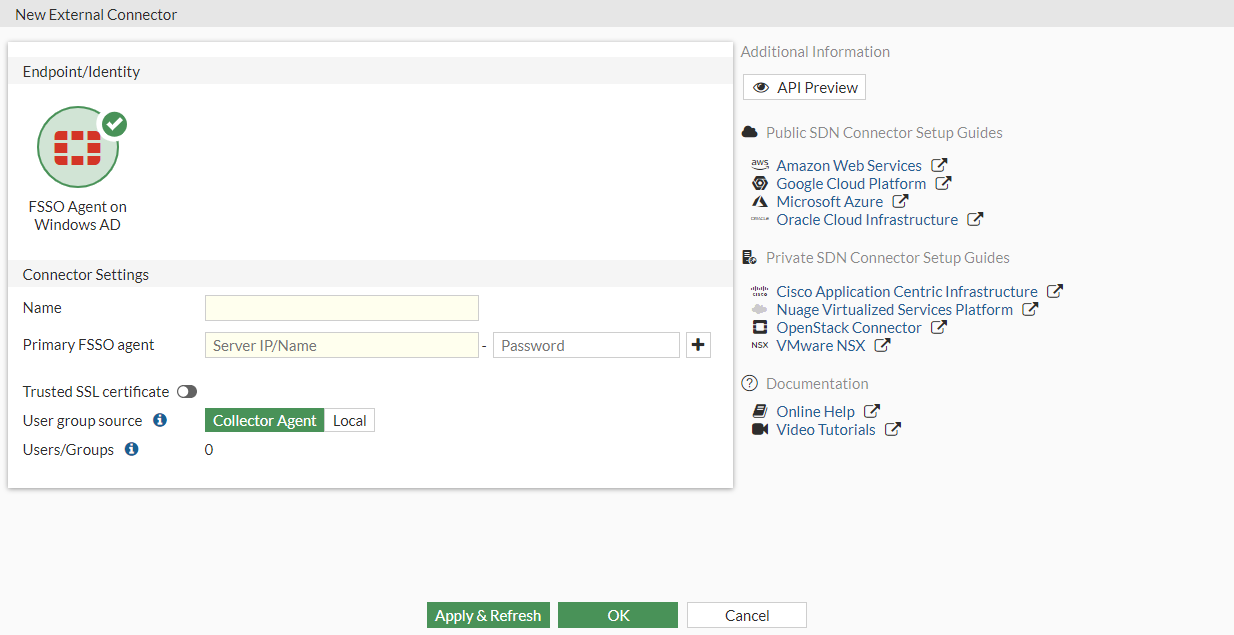The height and width of the screenshot is (635, 1234).
Task: Cancel the new connector dialog
Action: point(747,615)
